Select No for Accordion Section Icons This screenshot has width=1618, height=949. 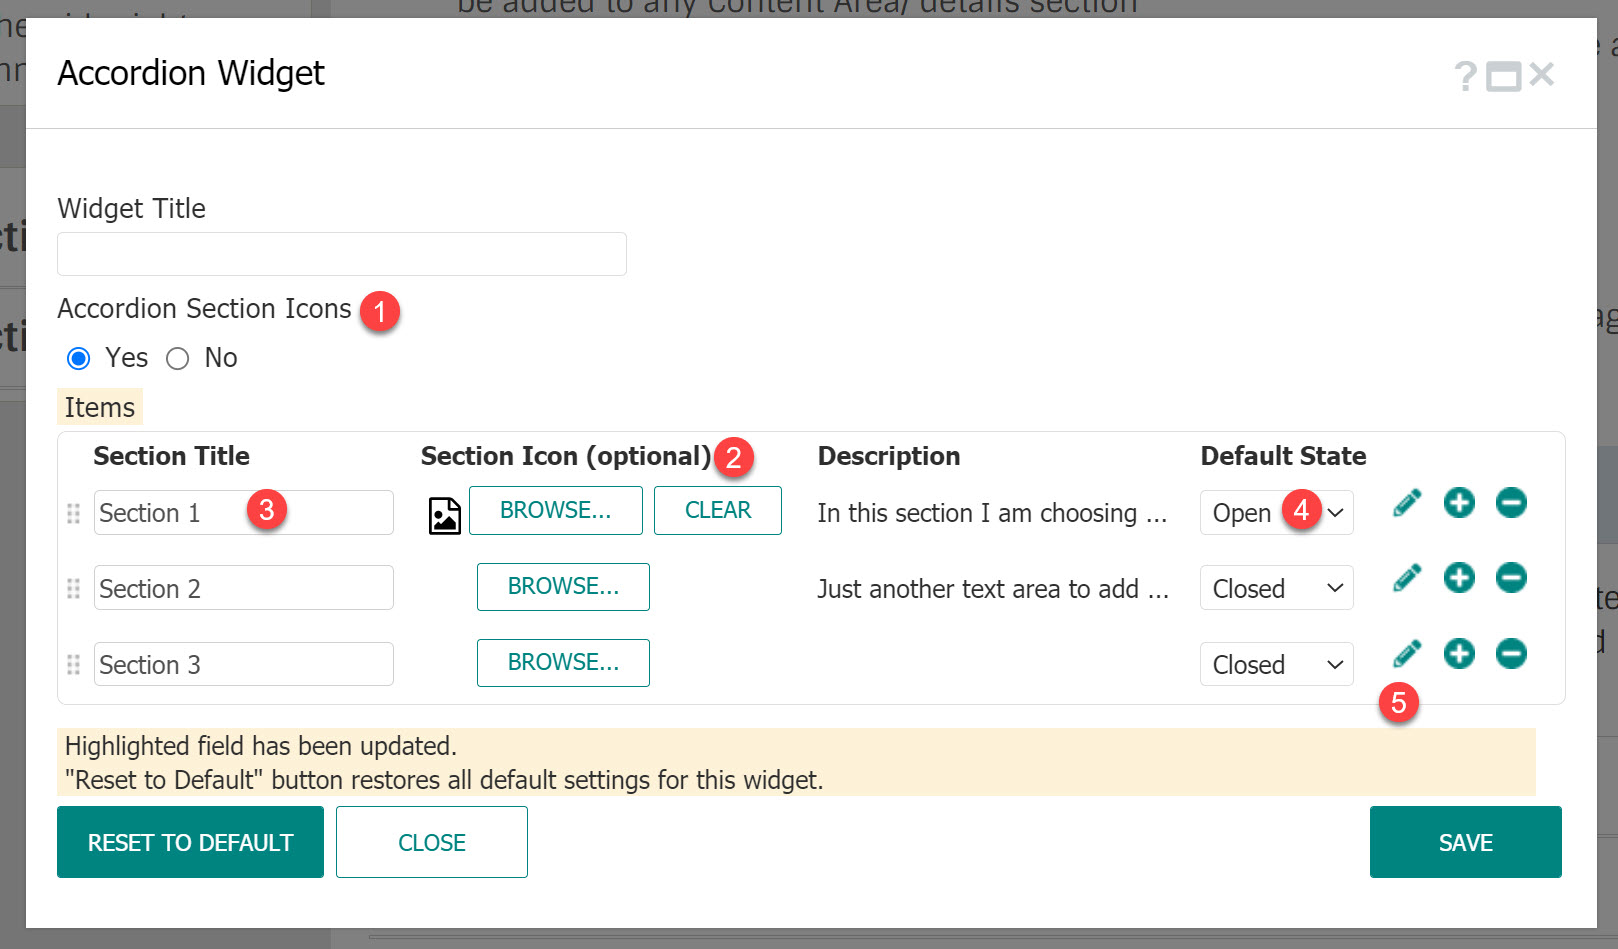coord(178,358)
